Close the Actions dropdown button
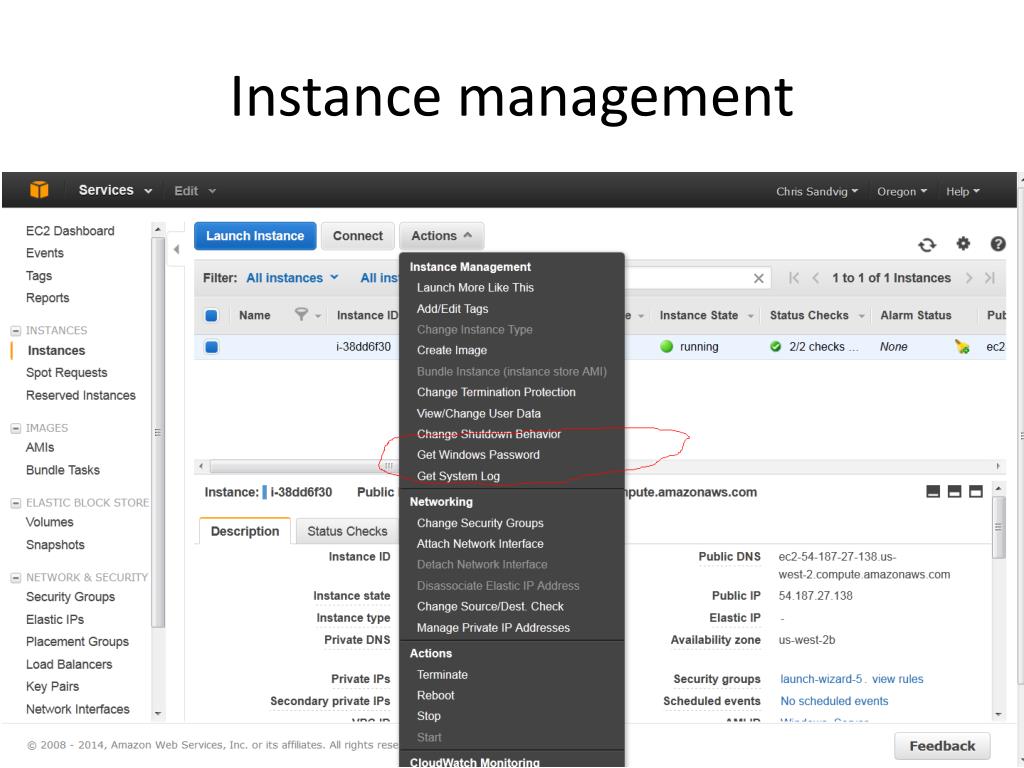The width and height of the screenshot is (1024, 768). point(441,236)
